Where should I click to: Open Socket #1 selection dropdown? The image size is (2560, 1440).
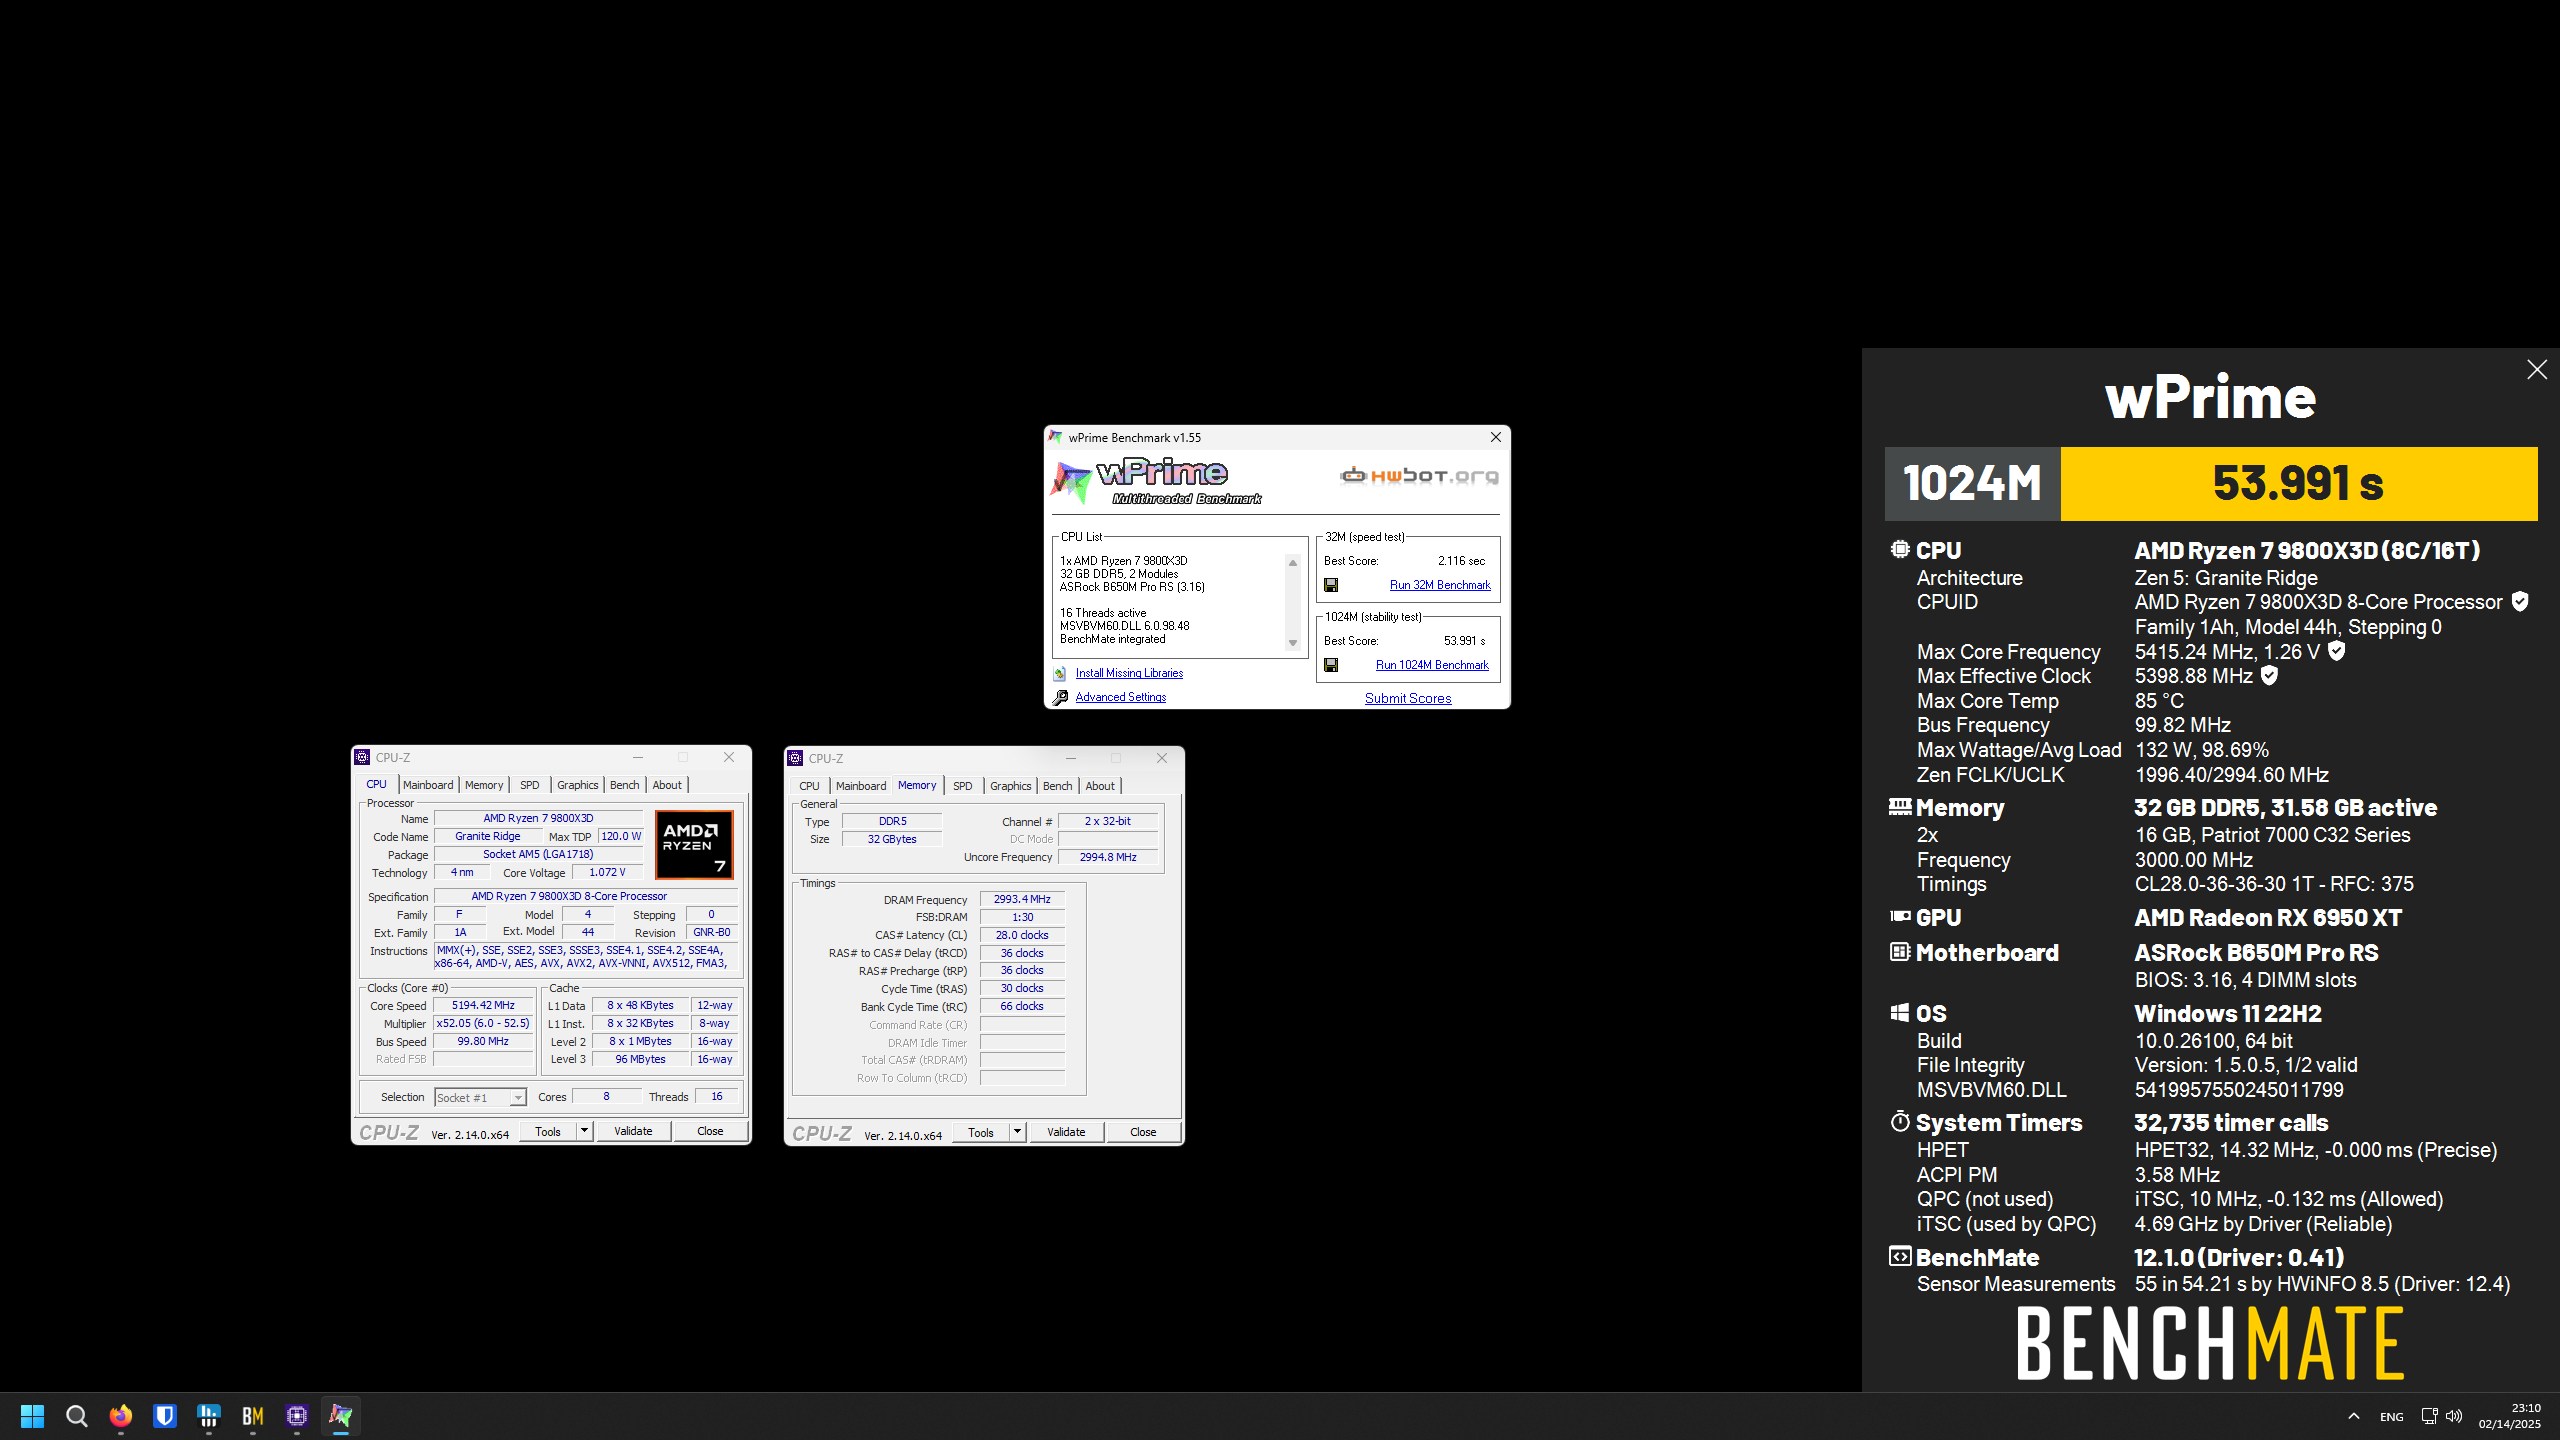click(481, 1097)
